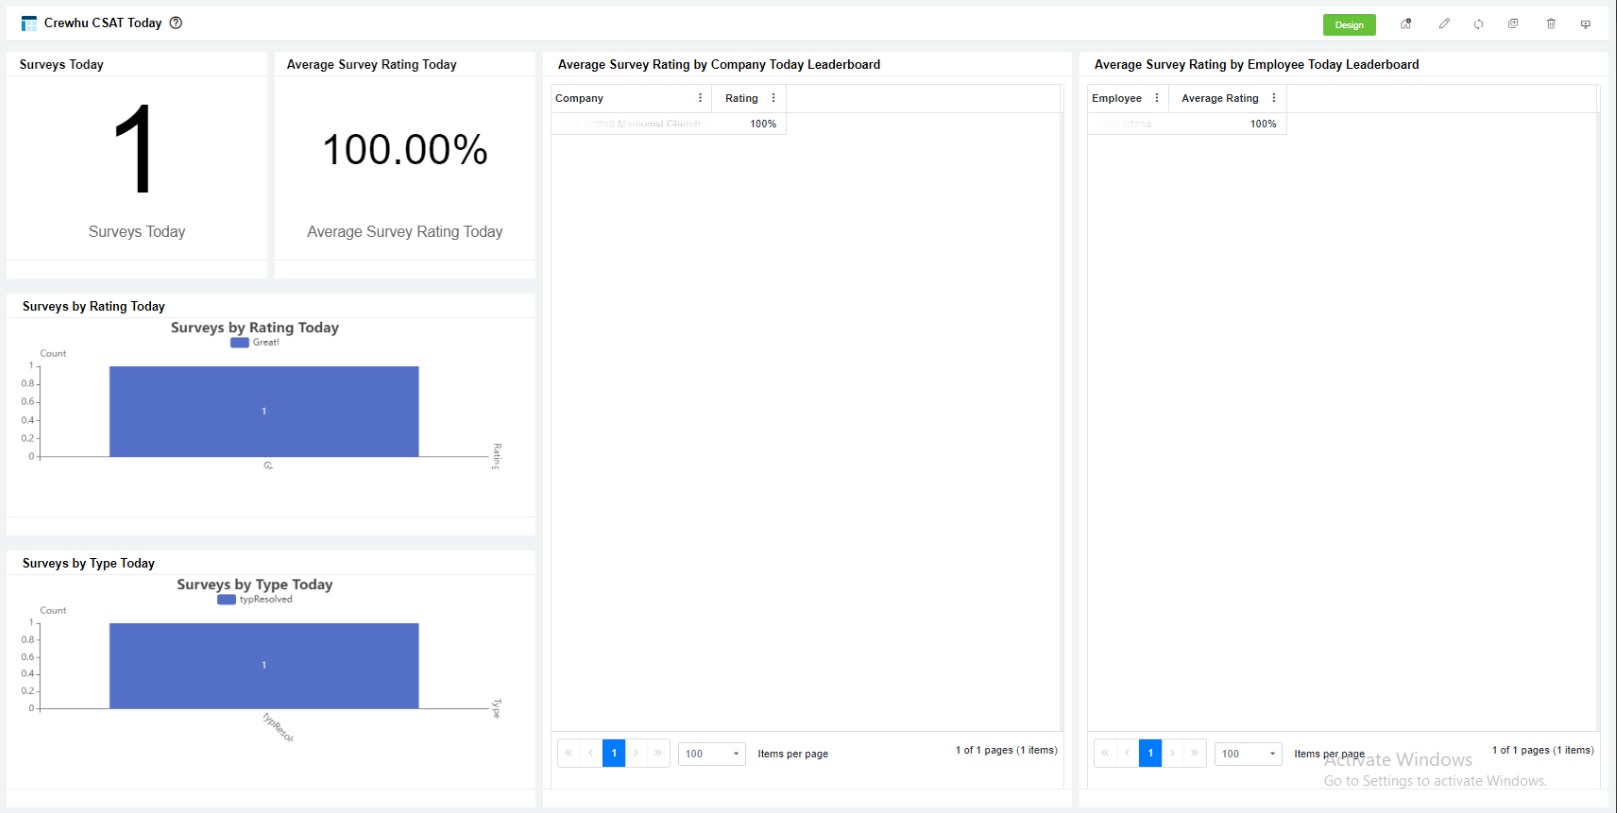Click the help icon beside Crewhu CSAT Today
Screen dimensions: 1617x813
[176, 23]
